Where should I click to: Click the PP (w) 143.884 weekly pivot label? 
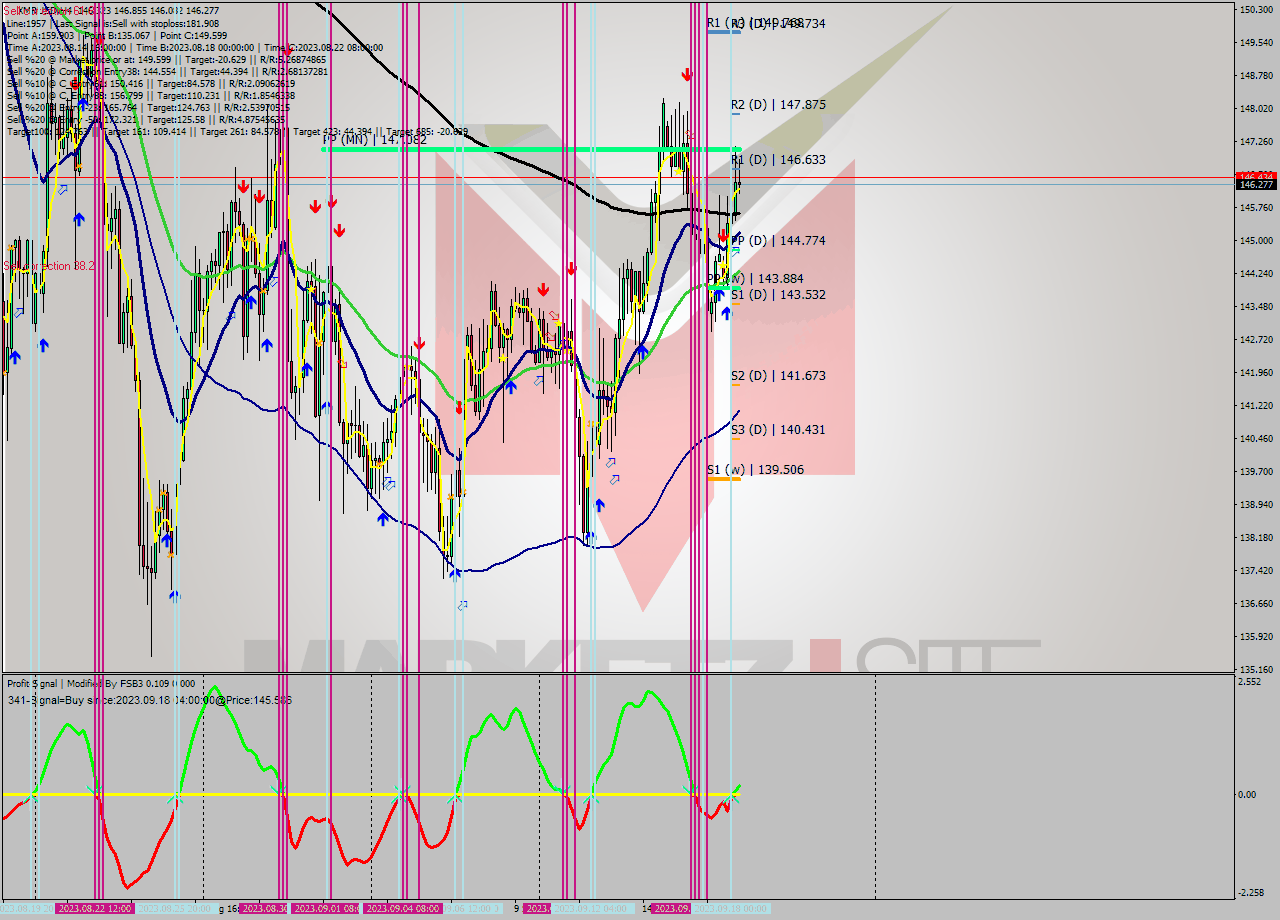[x=755, y=278]
